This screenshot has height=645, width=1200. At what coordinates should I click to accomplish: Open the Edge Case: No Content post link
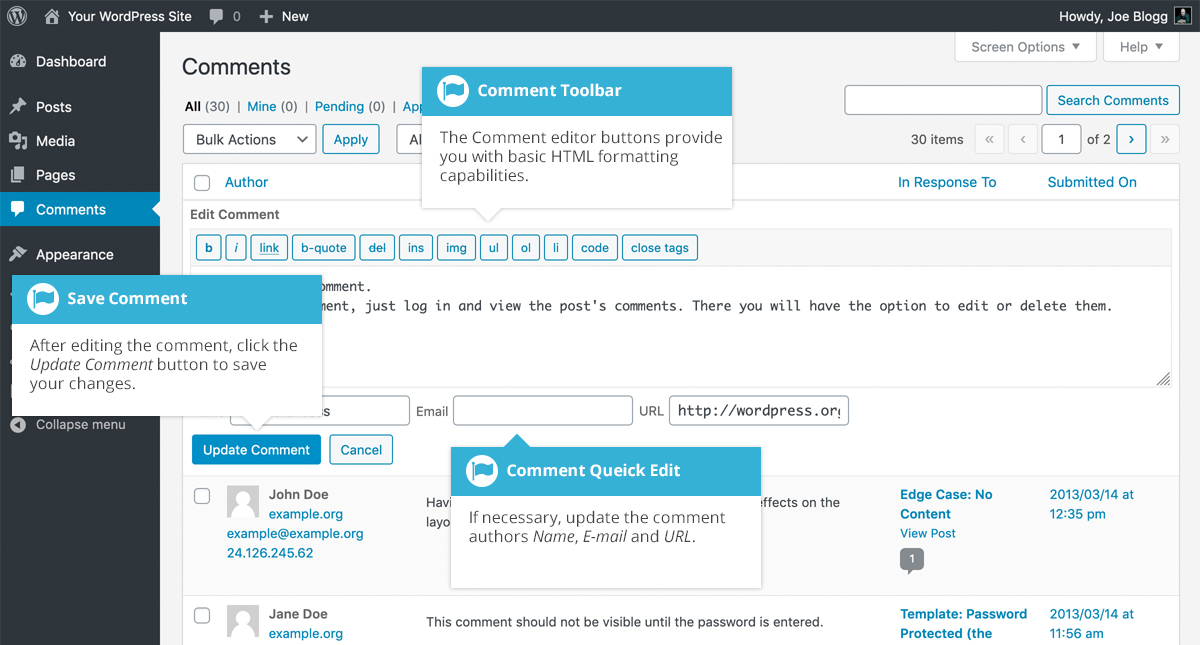pyautogui.click(x=946, y=504)
